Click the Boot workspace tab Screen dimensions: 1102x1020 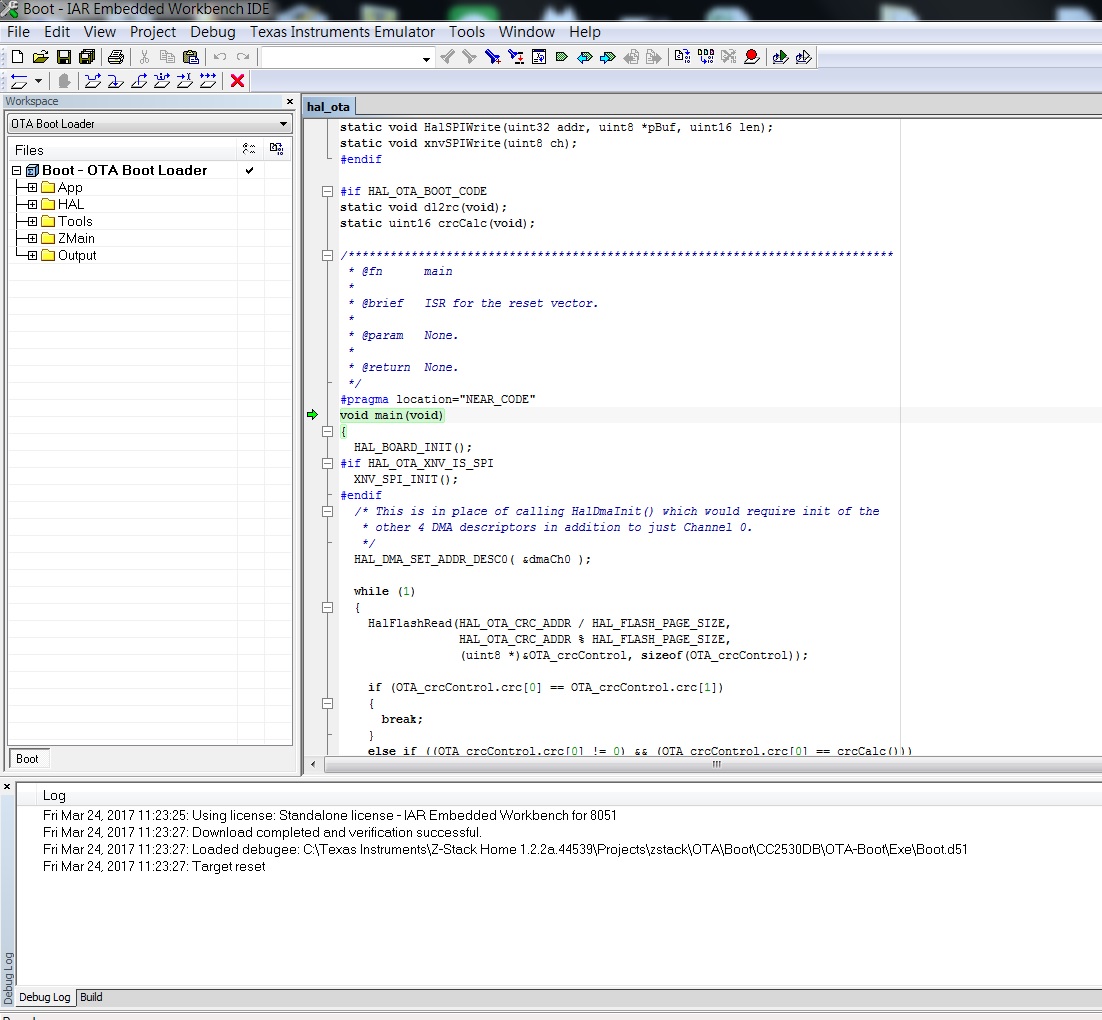27,758
